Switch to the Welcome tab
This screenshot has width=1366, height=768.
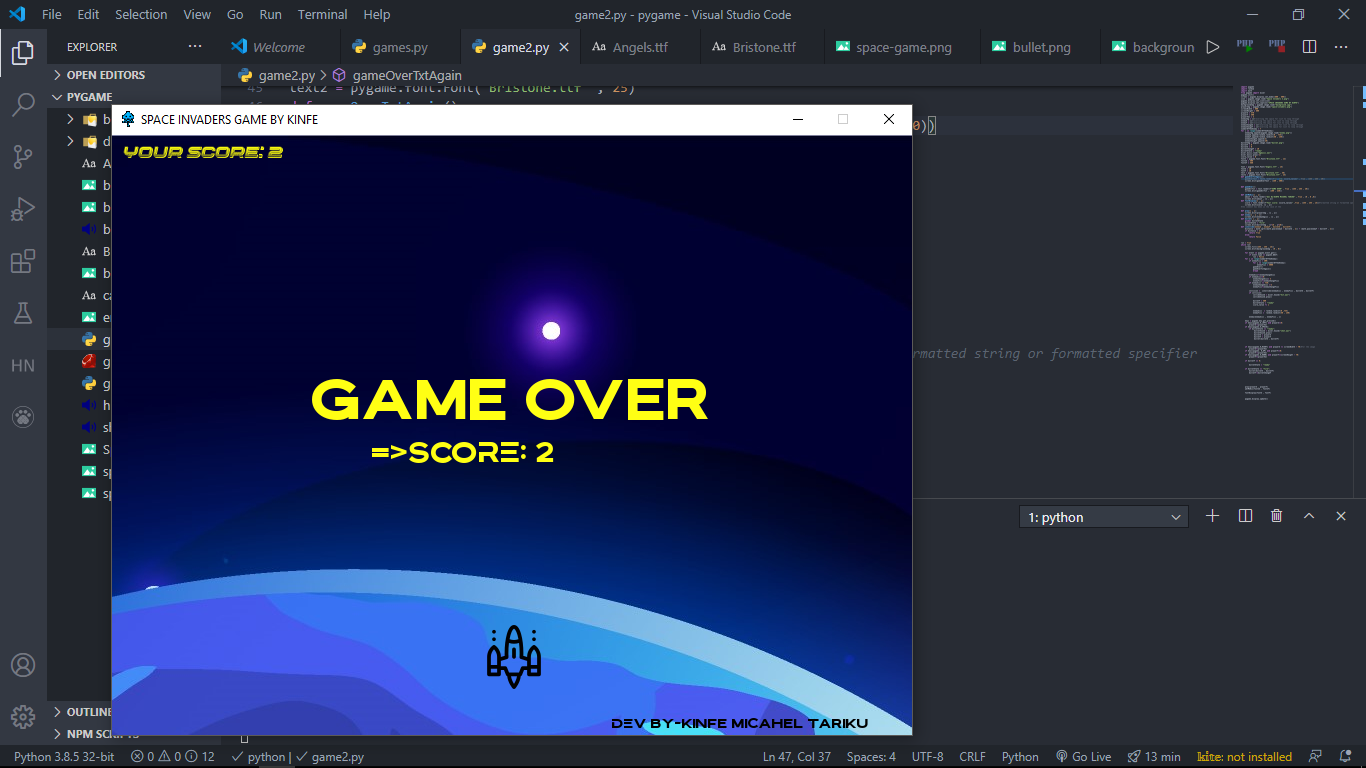tap(280, 47)
